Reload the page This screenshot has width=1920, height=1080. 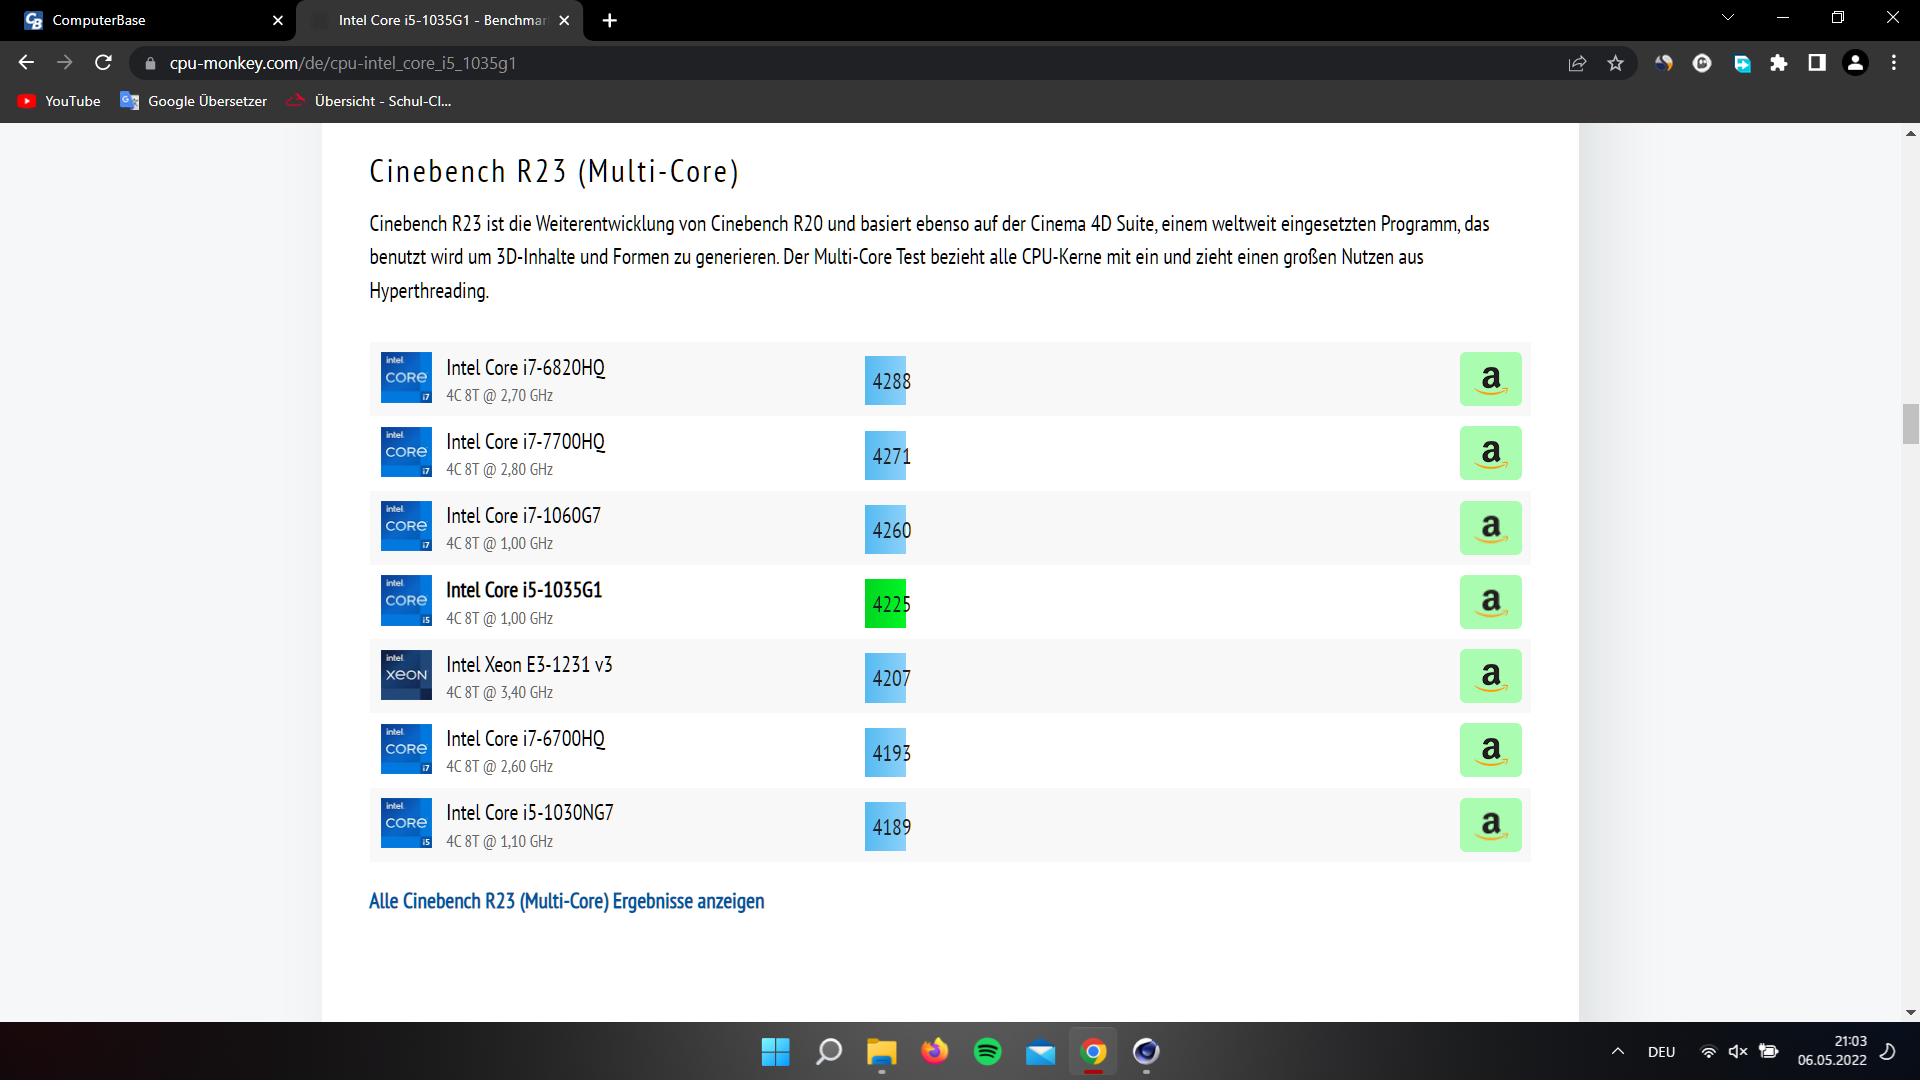(103, 63)
